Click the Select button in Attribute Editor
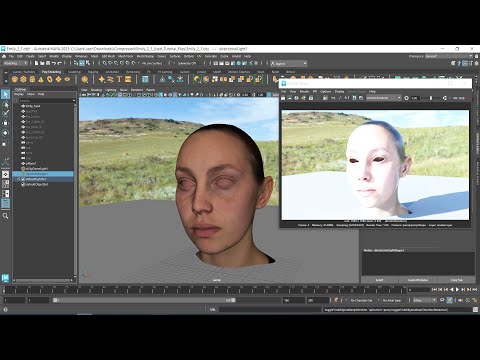This screenshot has height=360, width=480. (x=380, y=280)
